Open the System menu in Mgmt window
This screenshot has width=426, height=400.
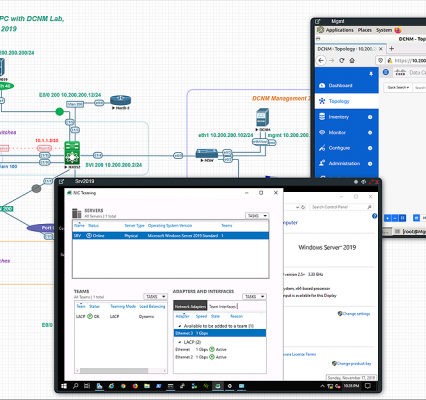click(384, 30)
